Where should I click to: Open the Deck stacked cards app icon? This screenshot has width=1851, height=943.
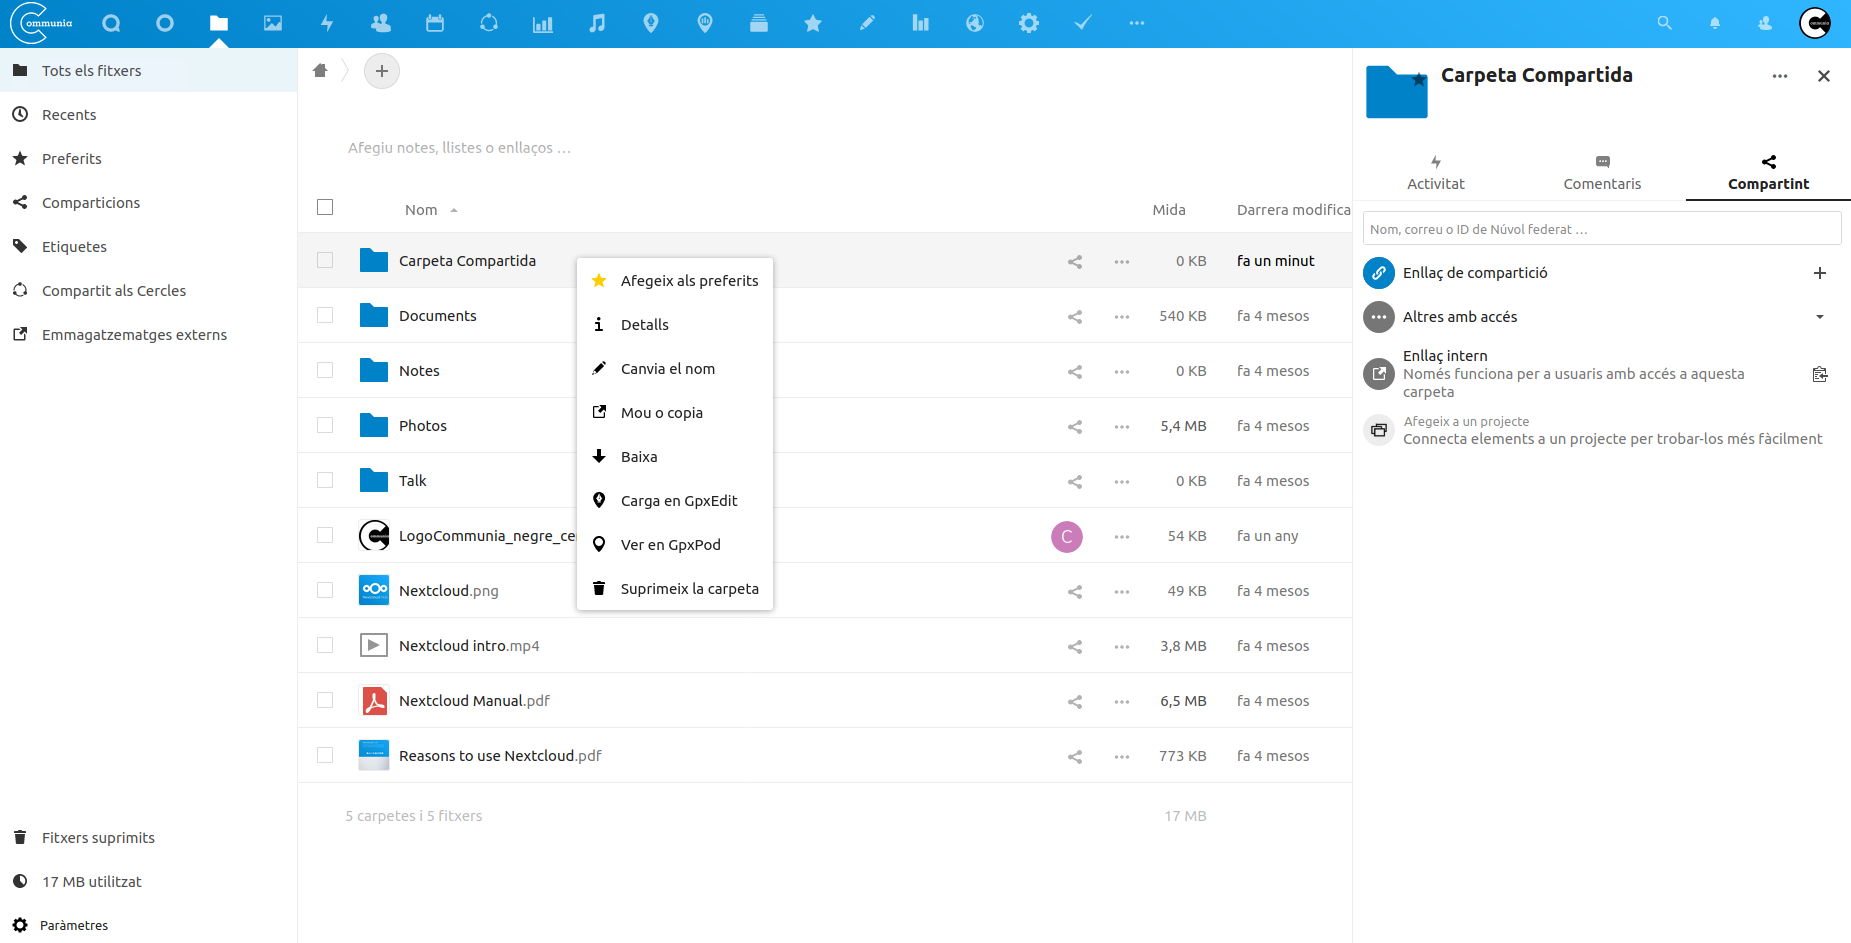759,23
